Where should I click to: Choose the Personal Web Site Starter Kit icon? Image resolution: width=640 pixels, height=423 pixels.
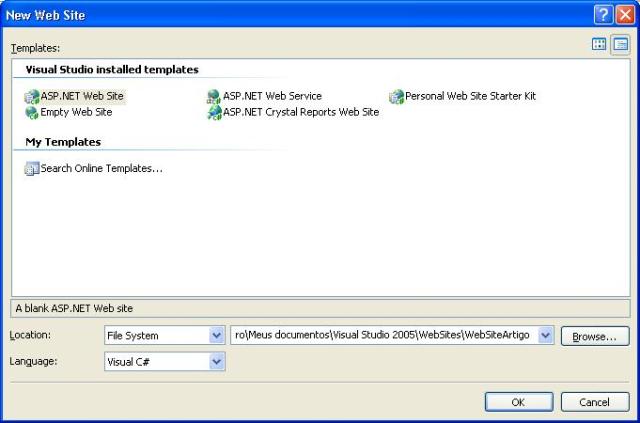tap(396, 97)
